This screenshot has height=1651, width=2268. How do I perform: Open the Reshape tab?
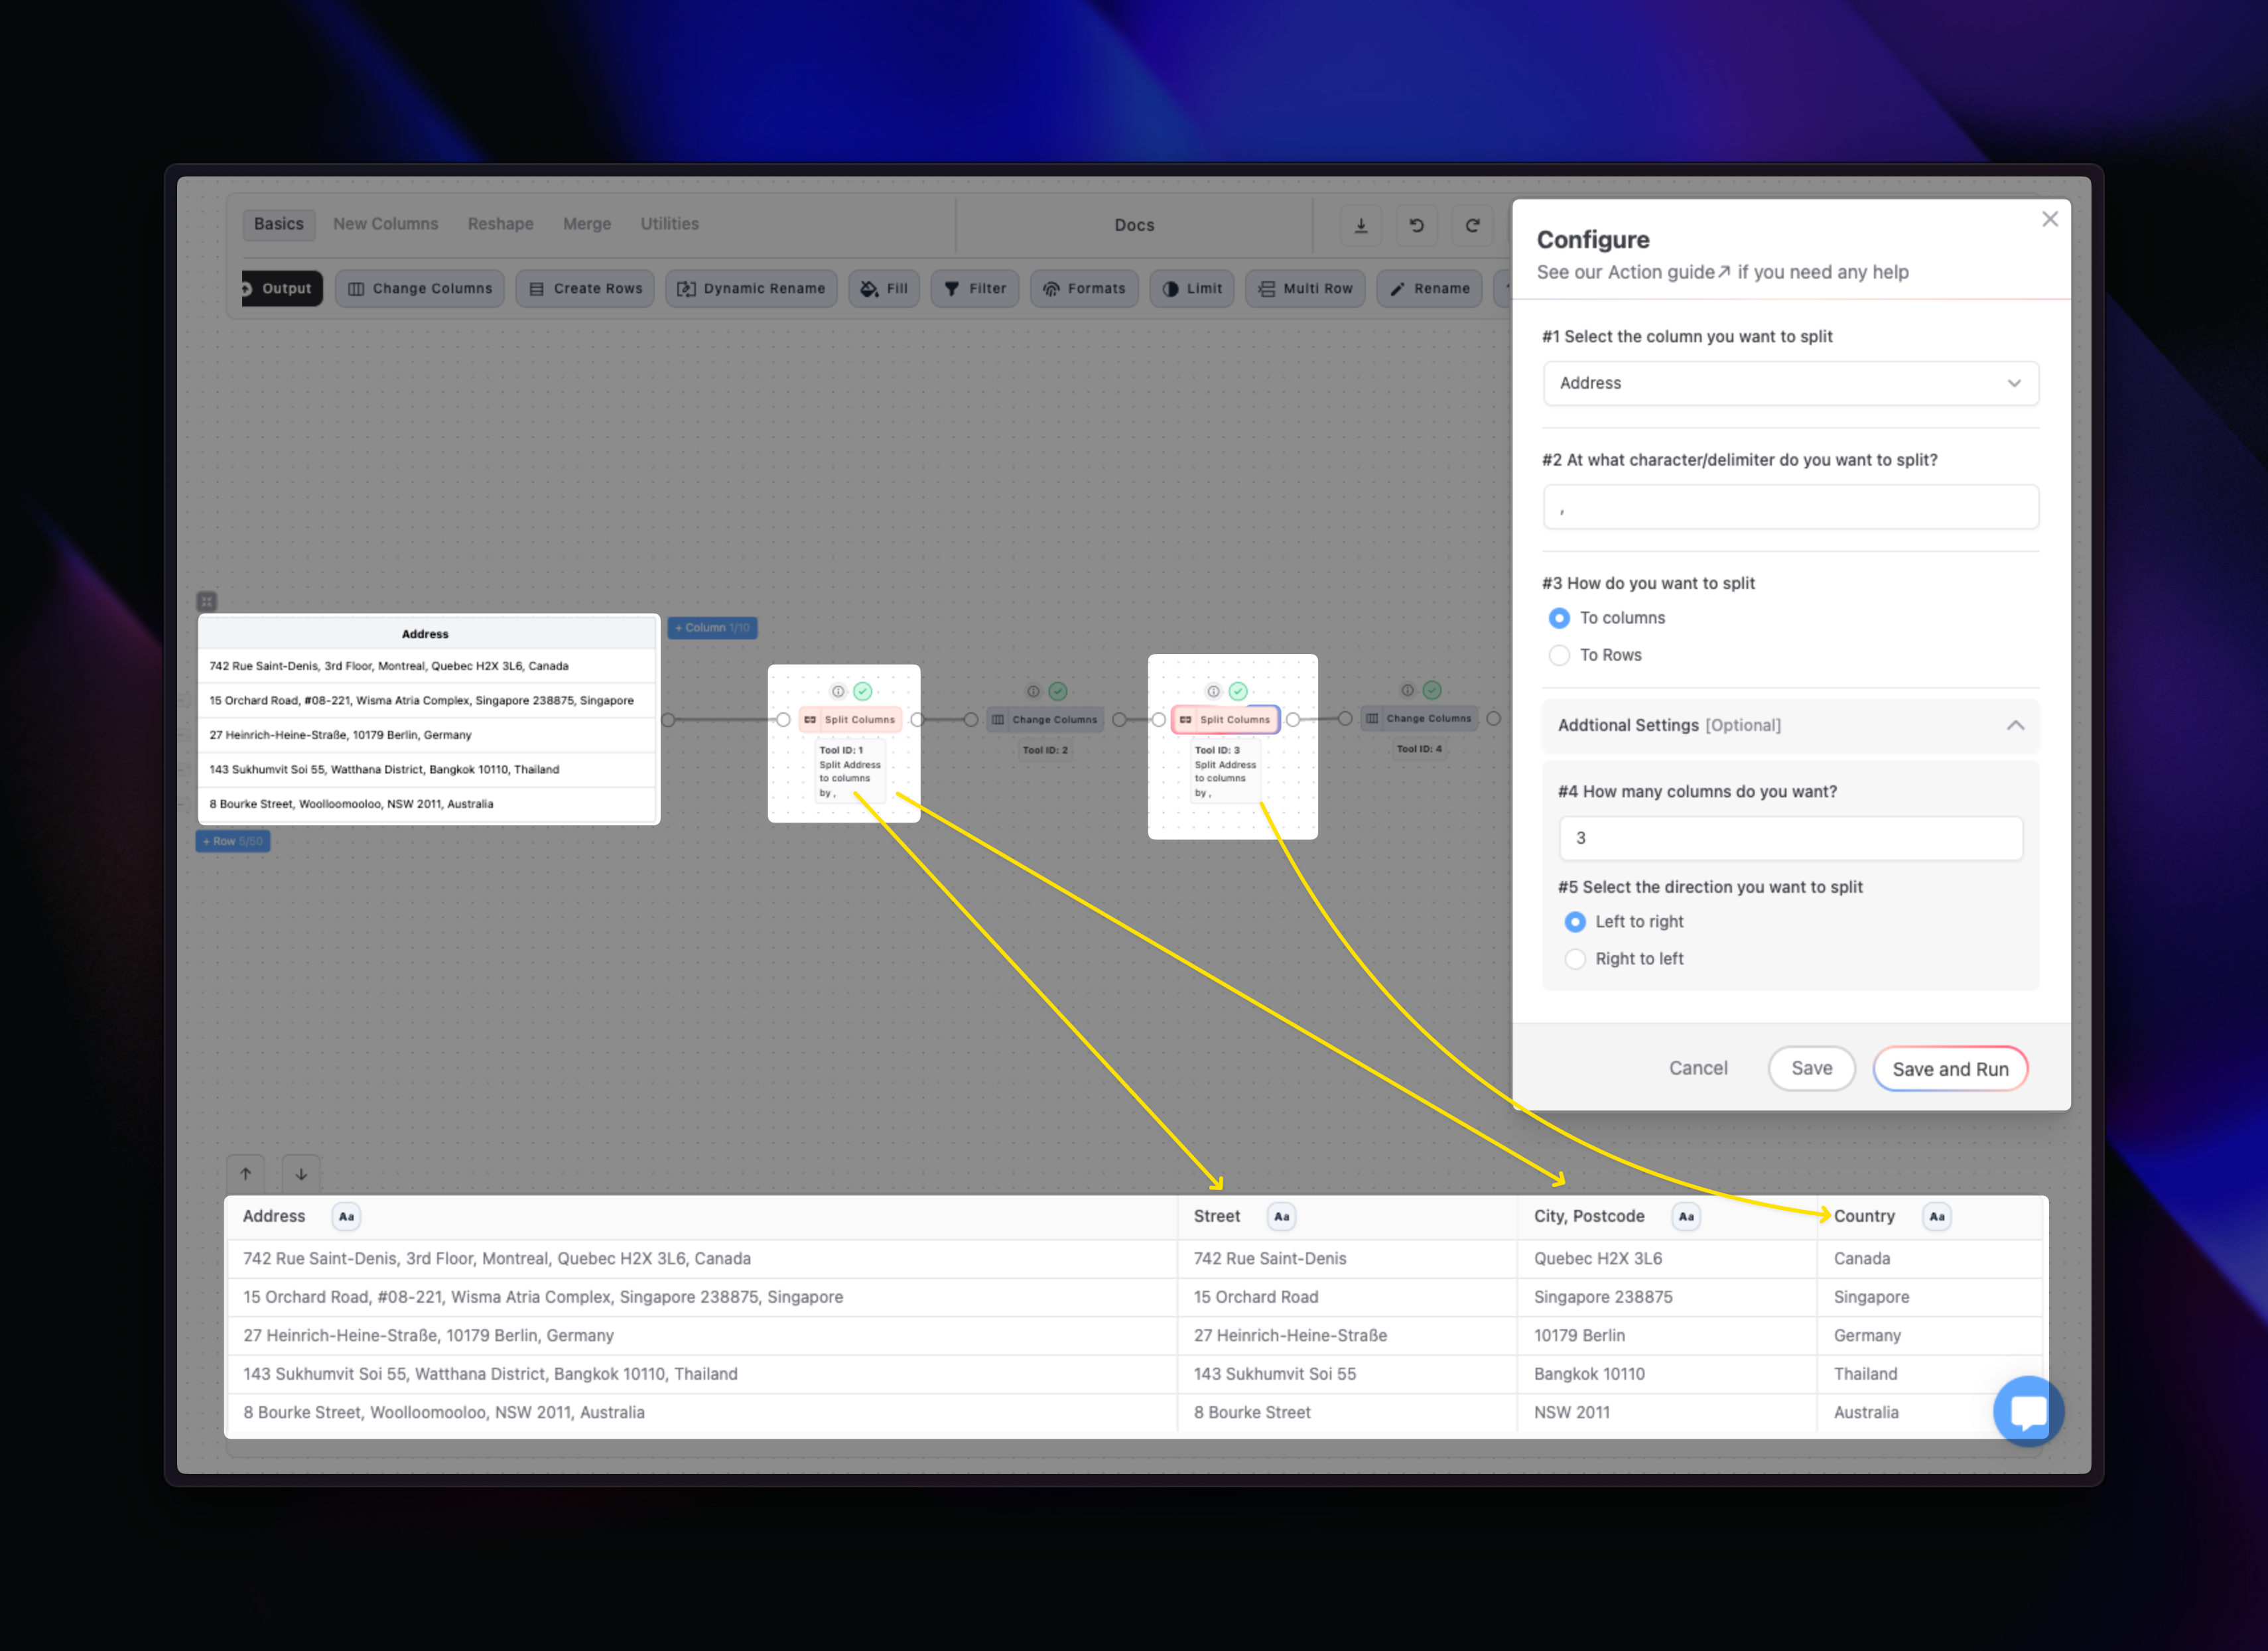click(500, 224)
